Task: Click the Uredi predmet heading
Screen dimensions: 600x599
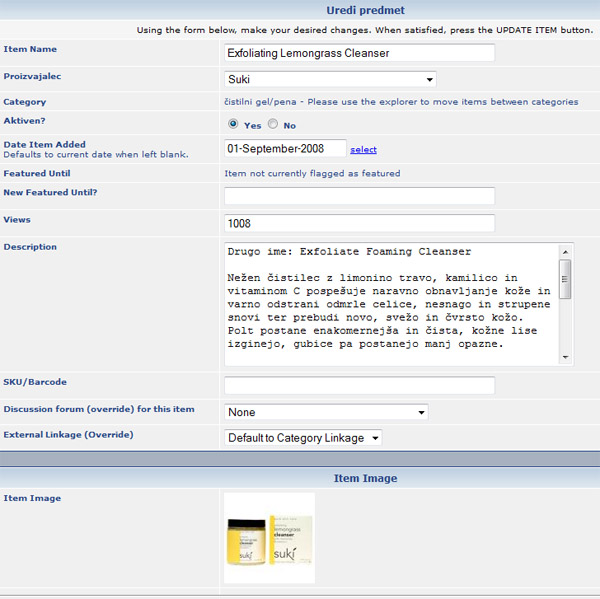Action: [365, 10]
